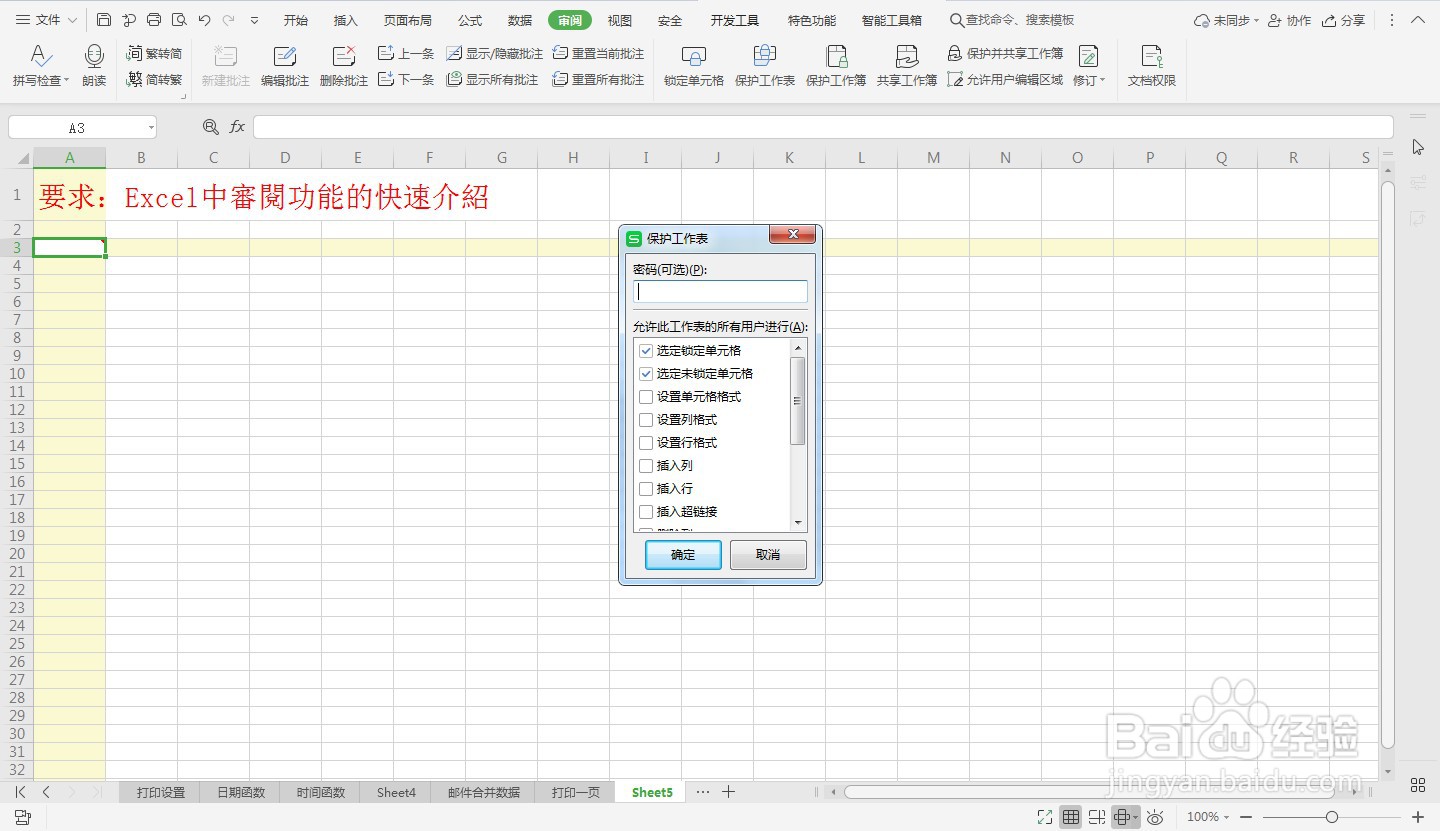1440x831 pixels.
Task: Click 允许用户编辑区域
Action: (1005, 80)
